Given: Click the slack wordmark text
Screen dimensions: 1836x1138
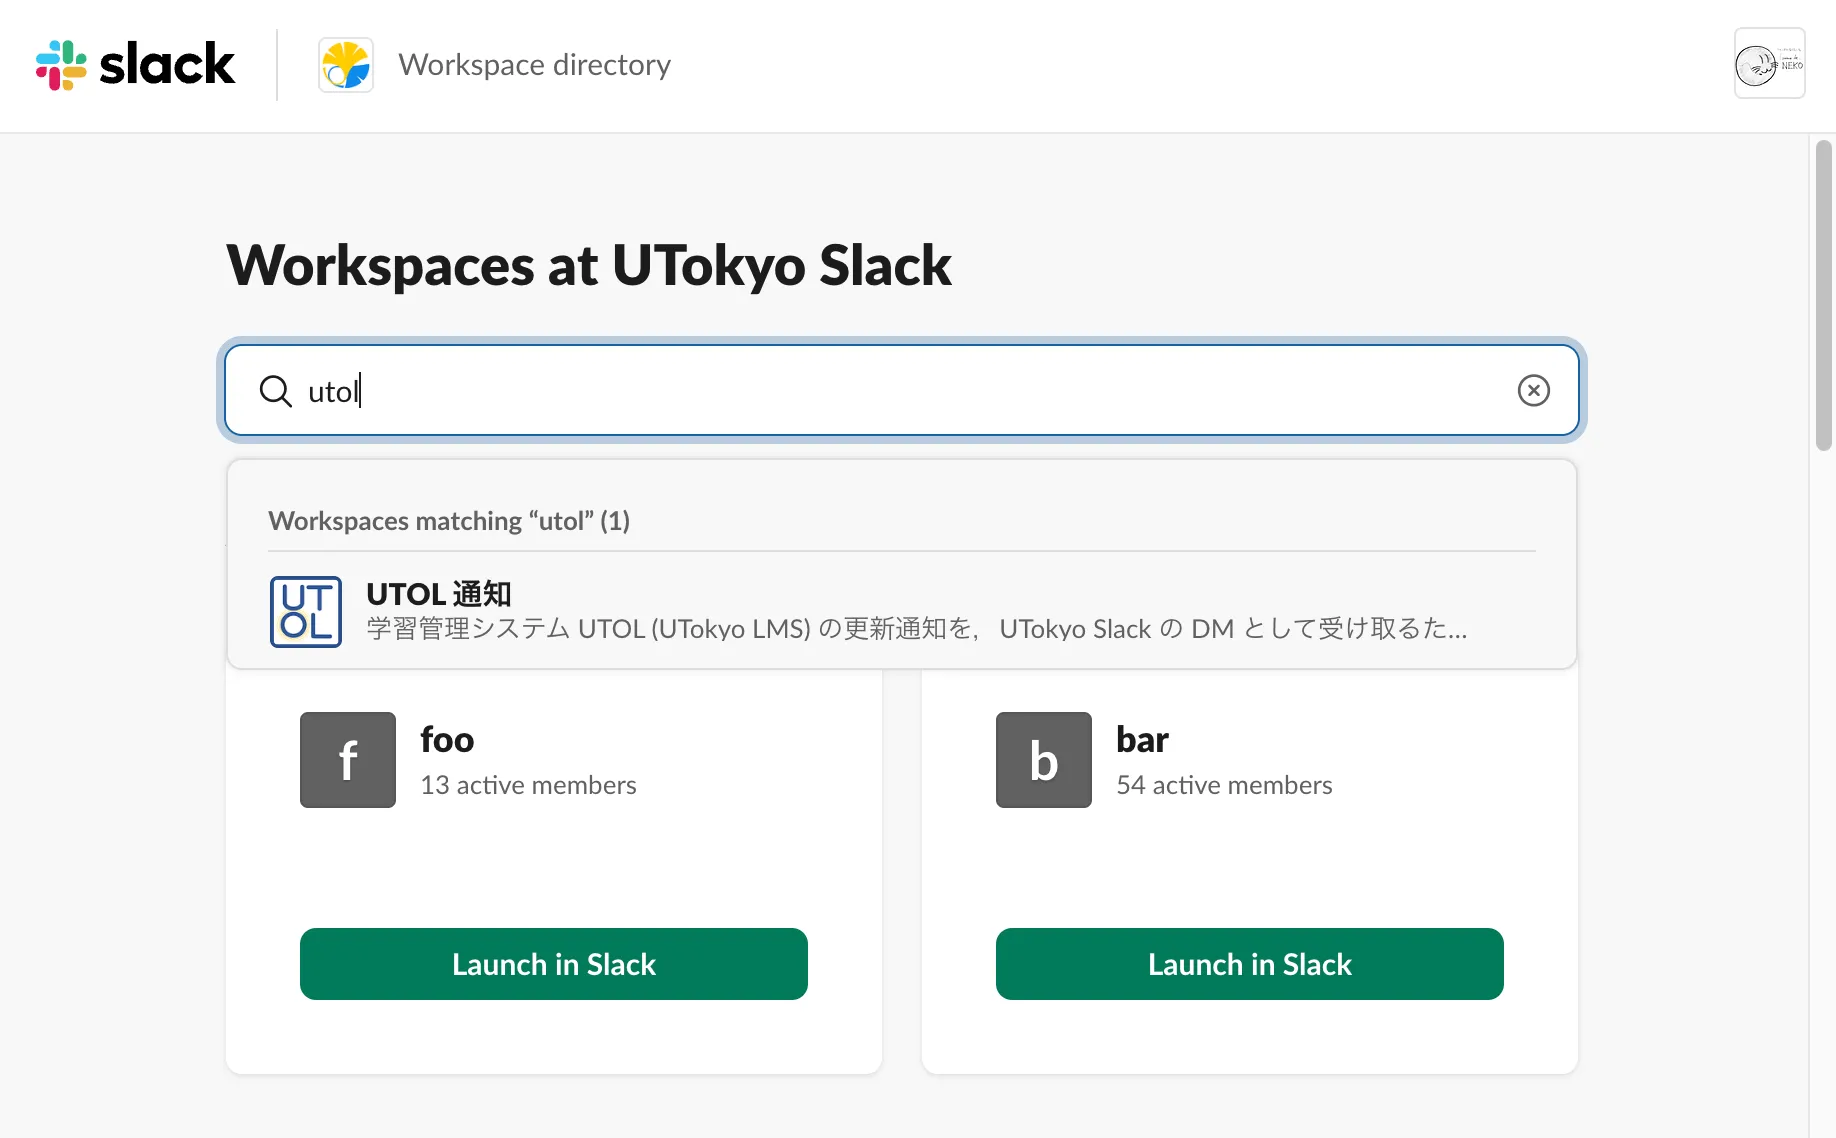Looking at the screenshot, I should pyautogui.click(x=167, y=65).
